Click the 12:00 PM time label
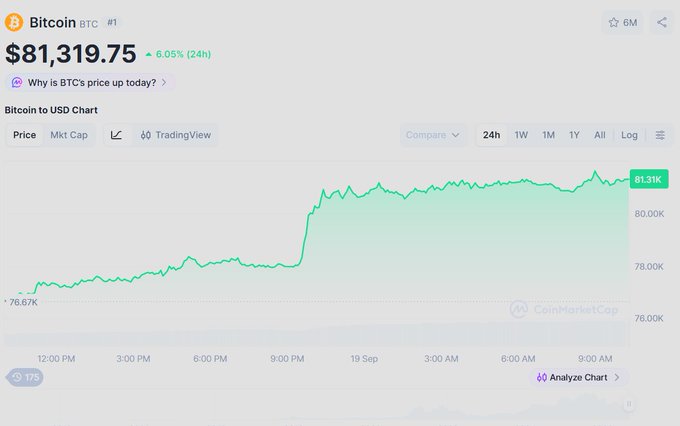The image size is (680, 426). [56, 359]
